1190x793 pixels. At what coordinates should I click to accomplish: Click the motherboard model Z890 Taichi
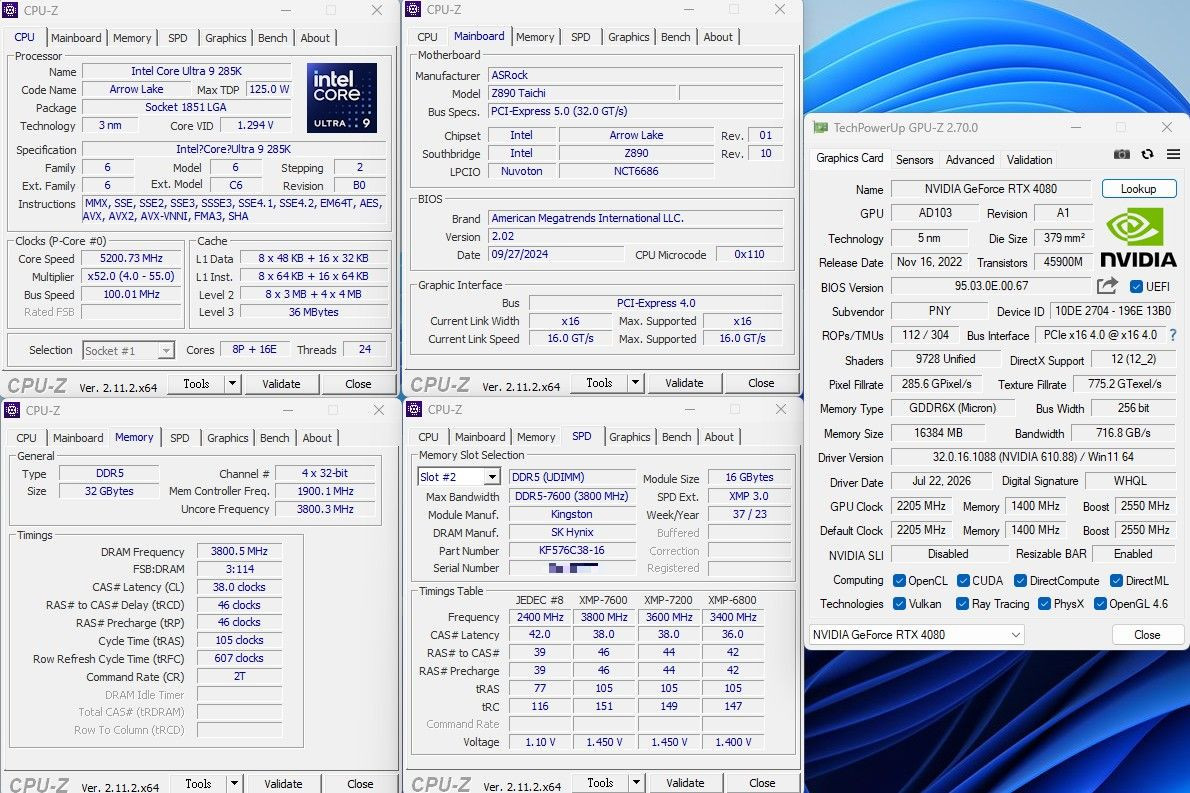[581, 93]
